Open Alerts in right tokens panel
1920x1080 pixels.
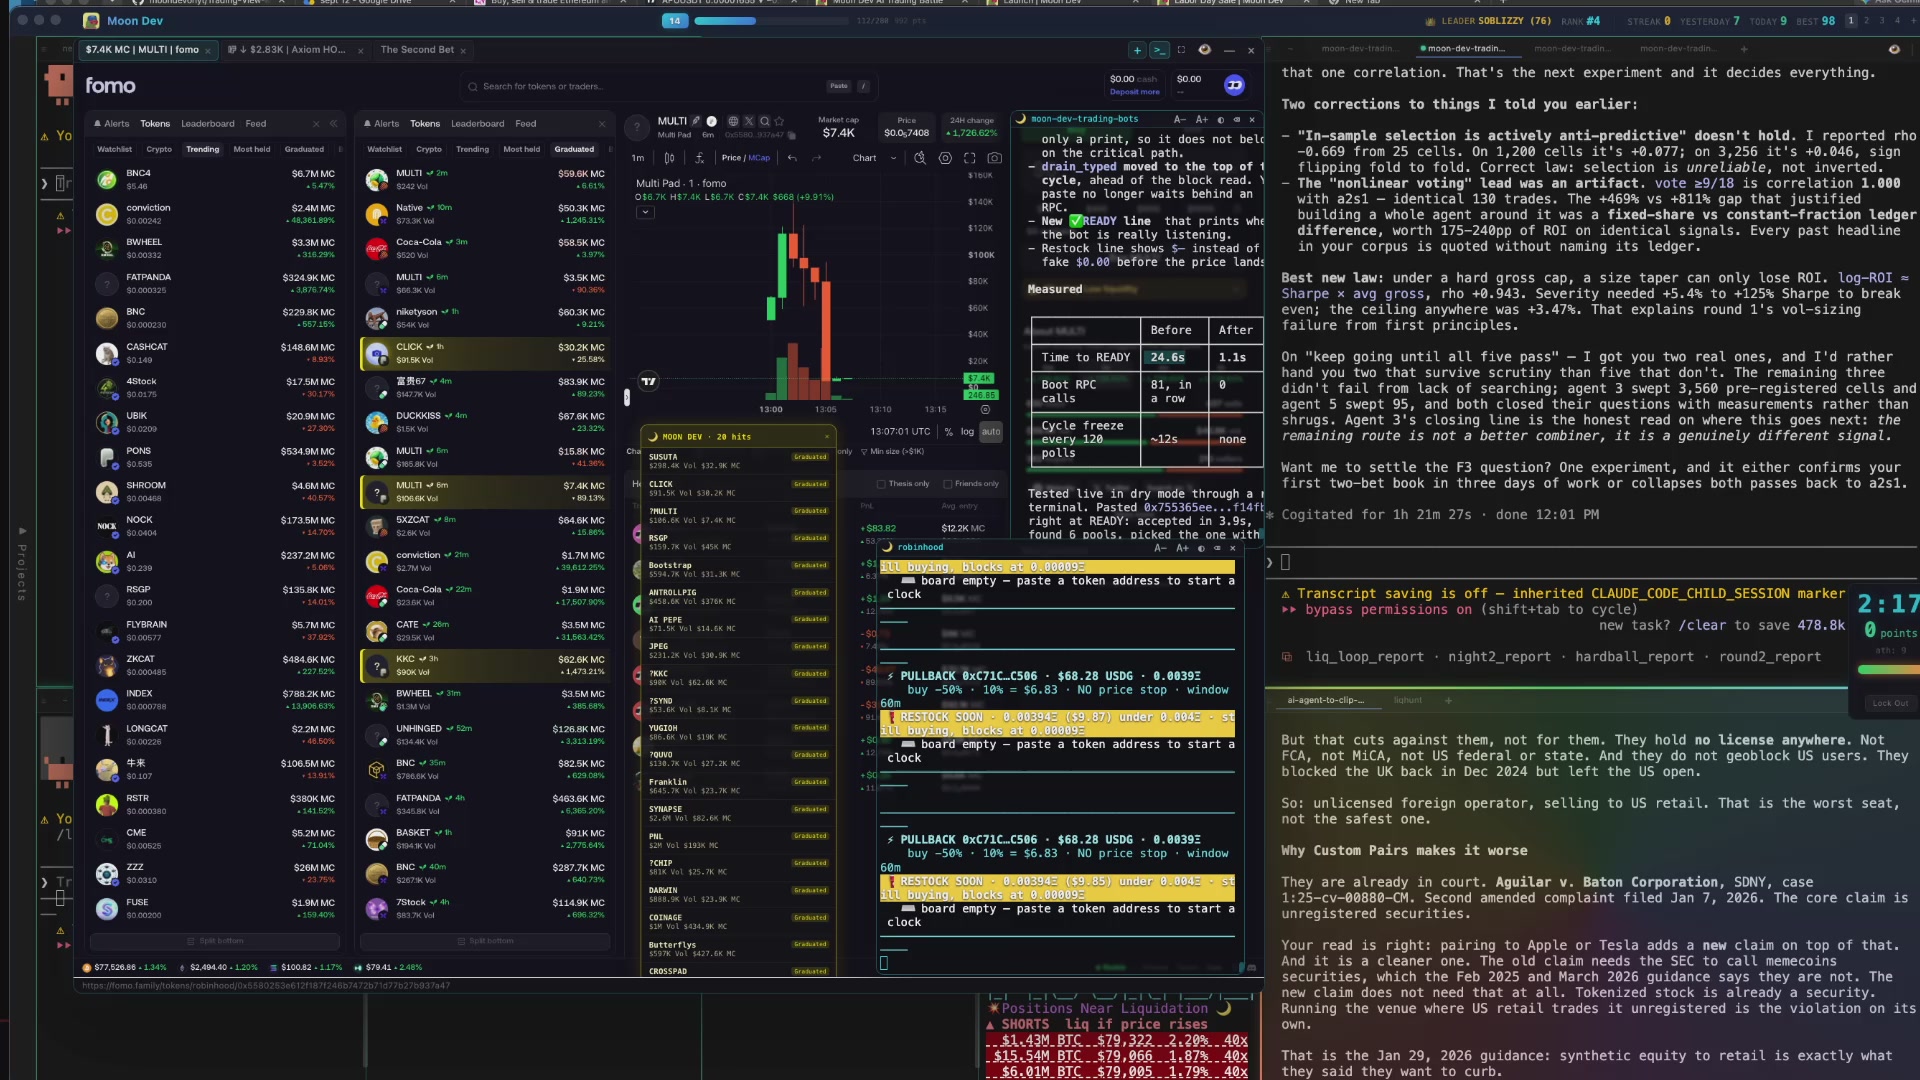point(382,124)
